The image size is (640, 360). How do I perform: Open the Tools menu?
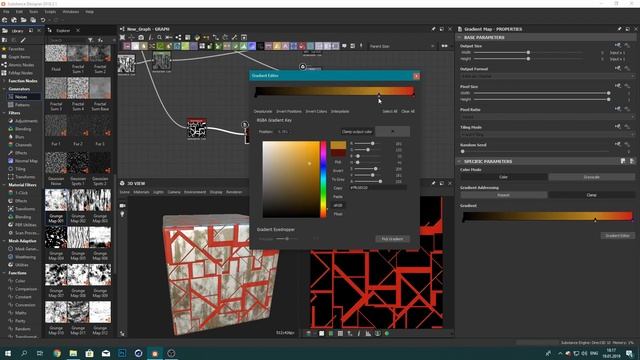tap(33, 12)
